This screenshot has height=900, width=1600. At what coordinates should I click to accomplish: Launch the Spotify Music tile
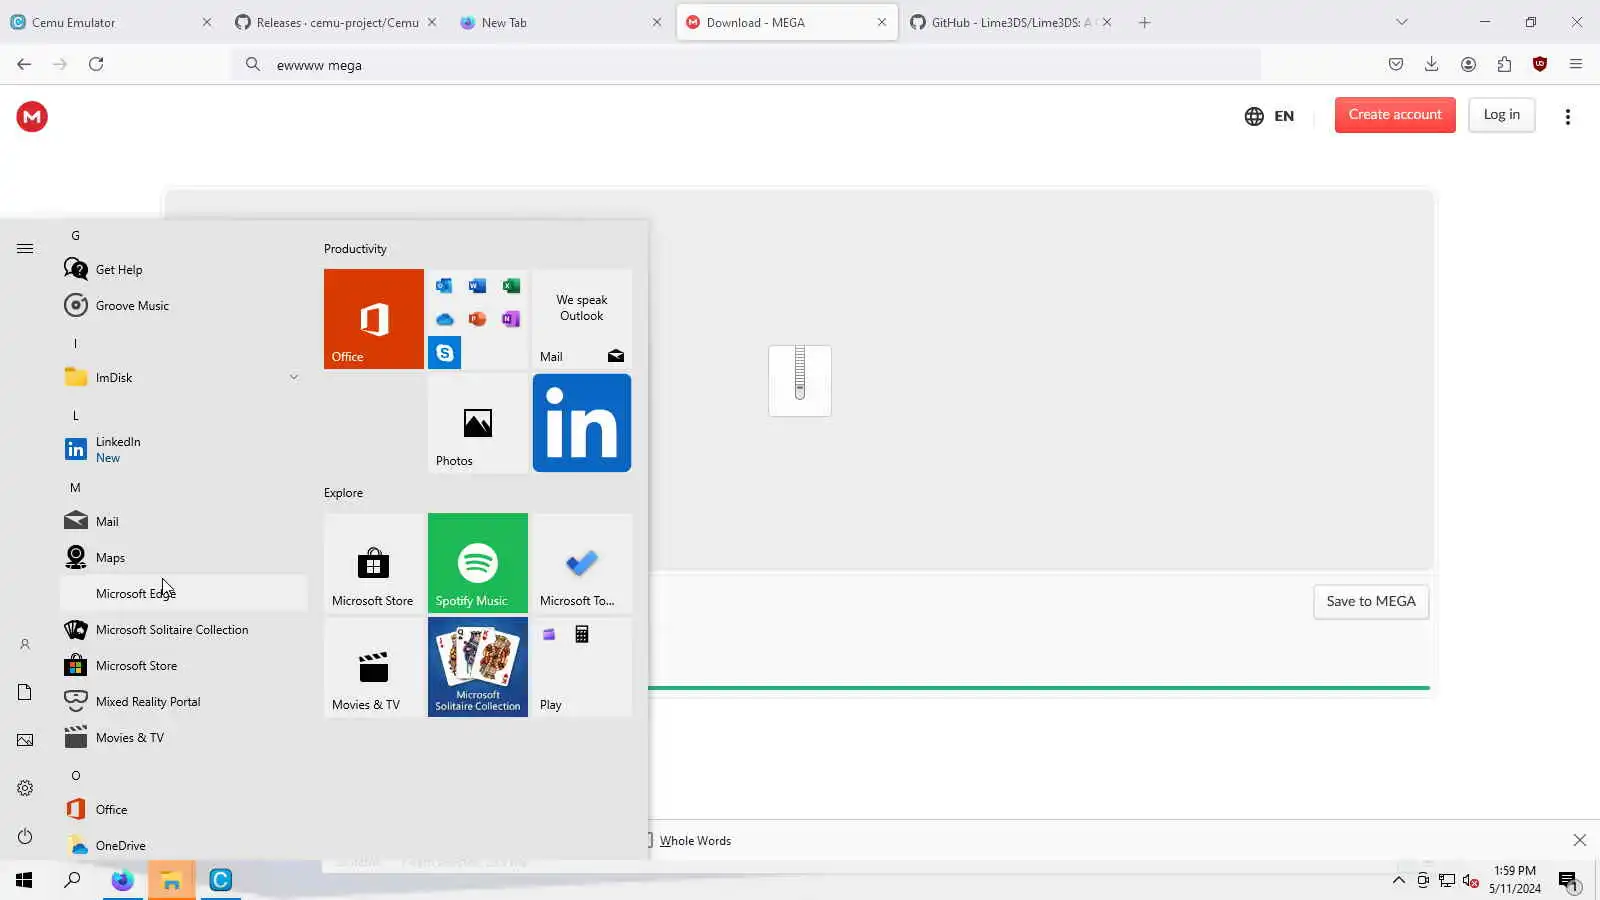[478, 563]
